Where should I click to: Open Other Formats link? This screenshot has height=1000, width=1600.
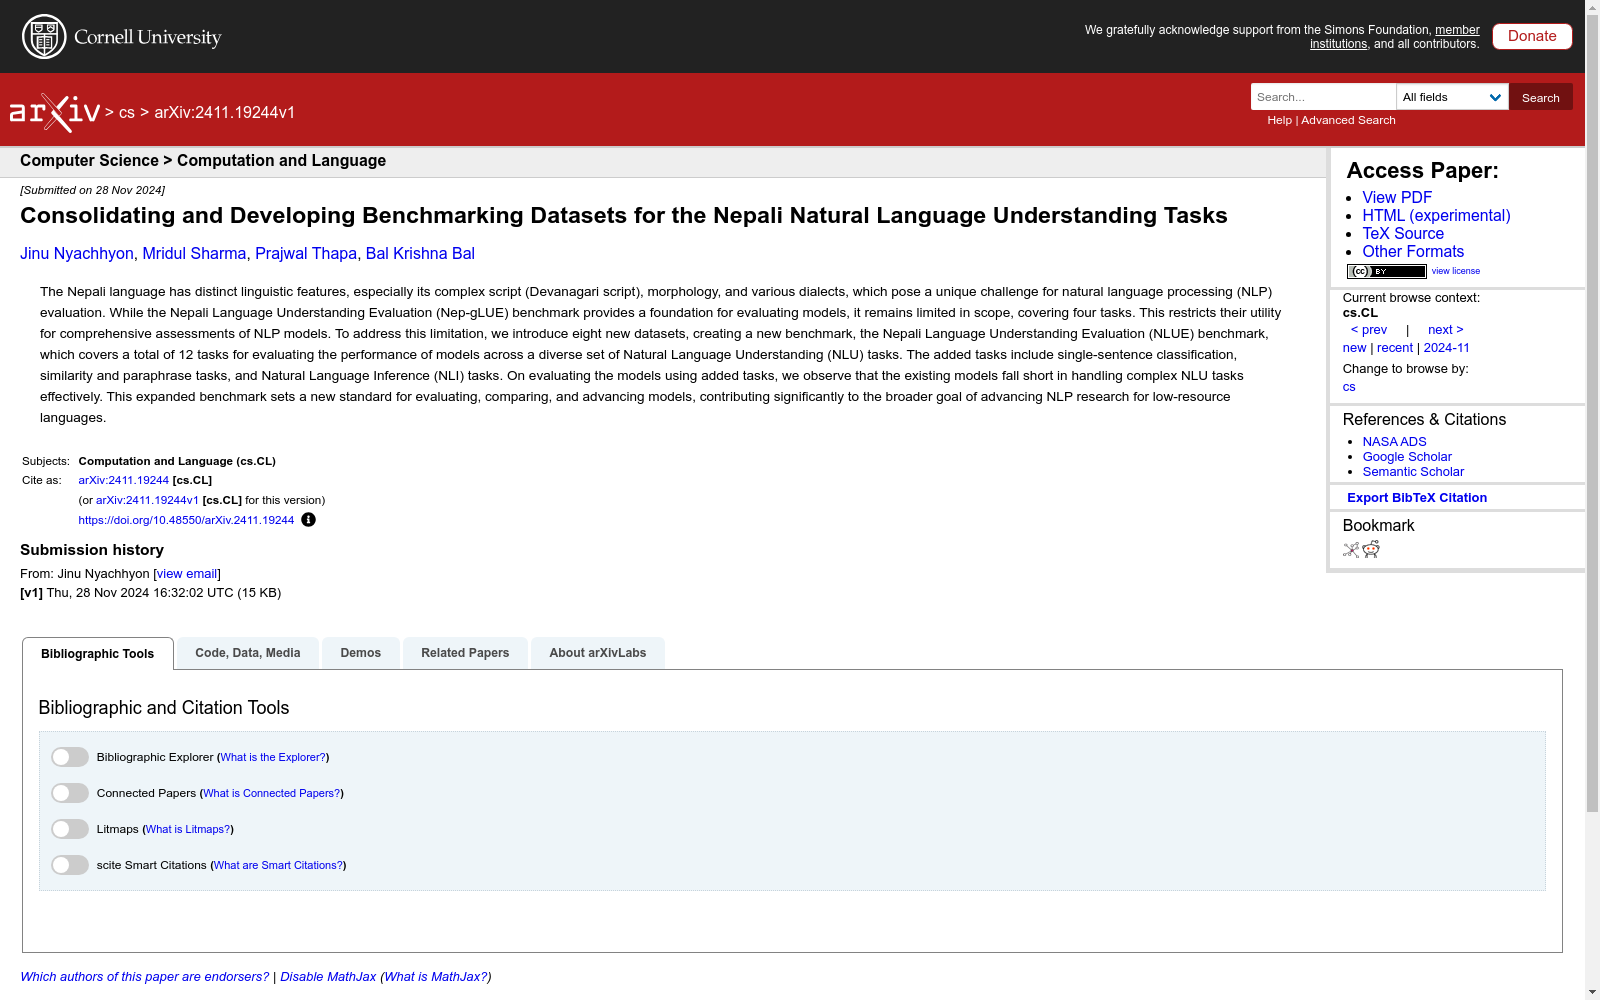[x=1413, y=252]
